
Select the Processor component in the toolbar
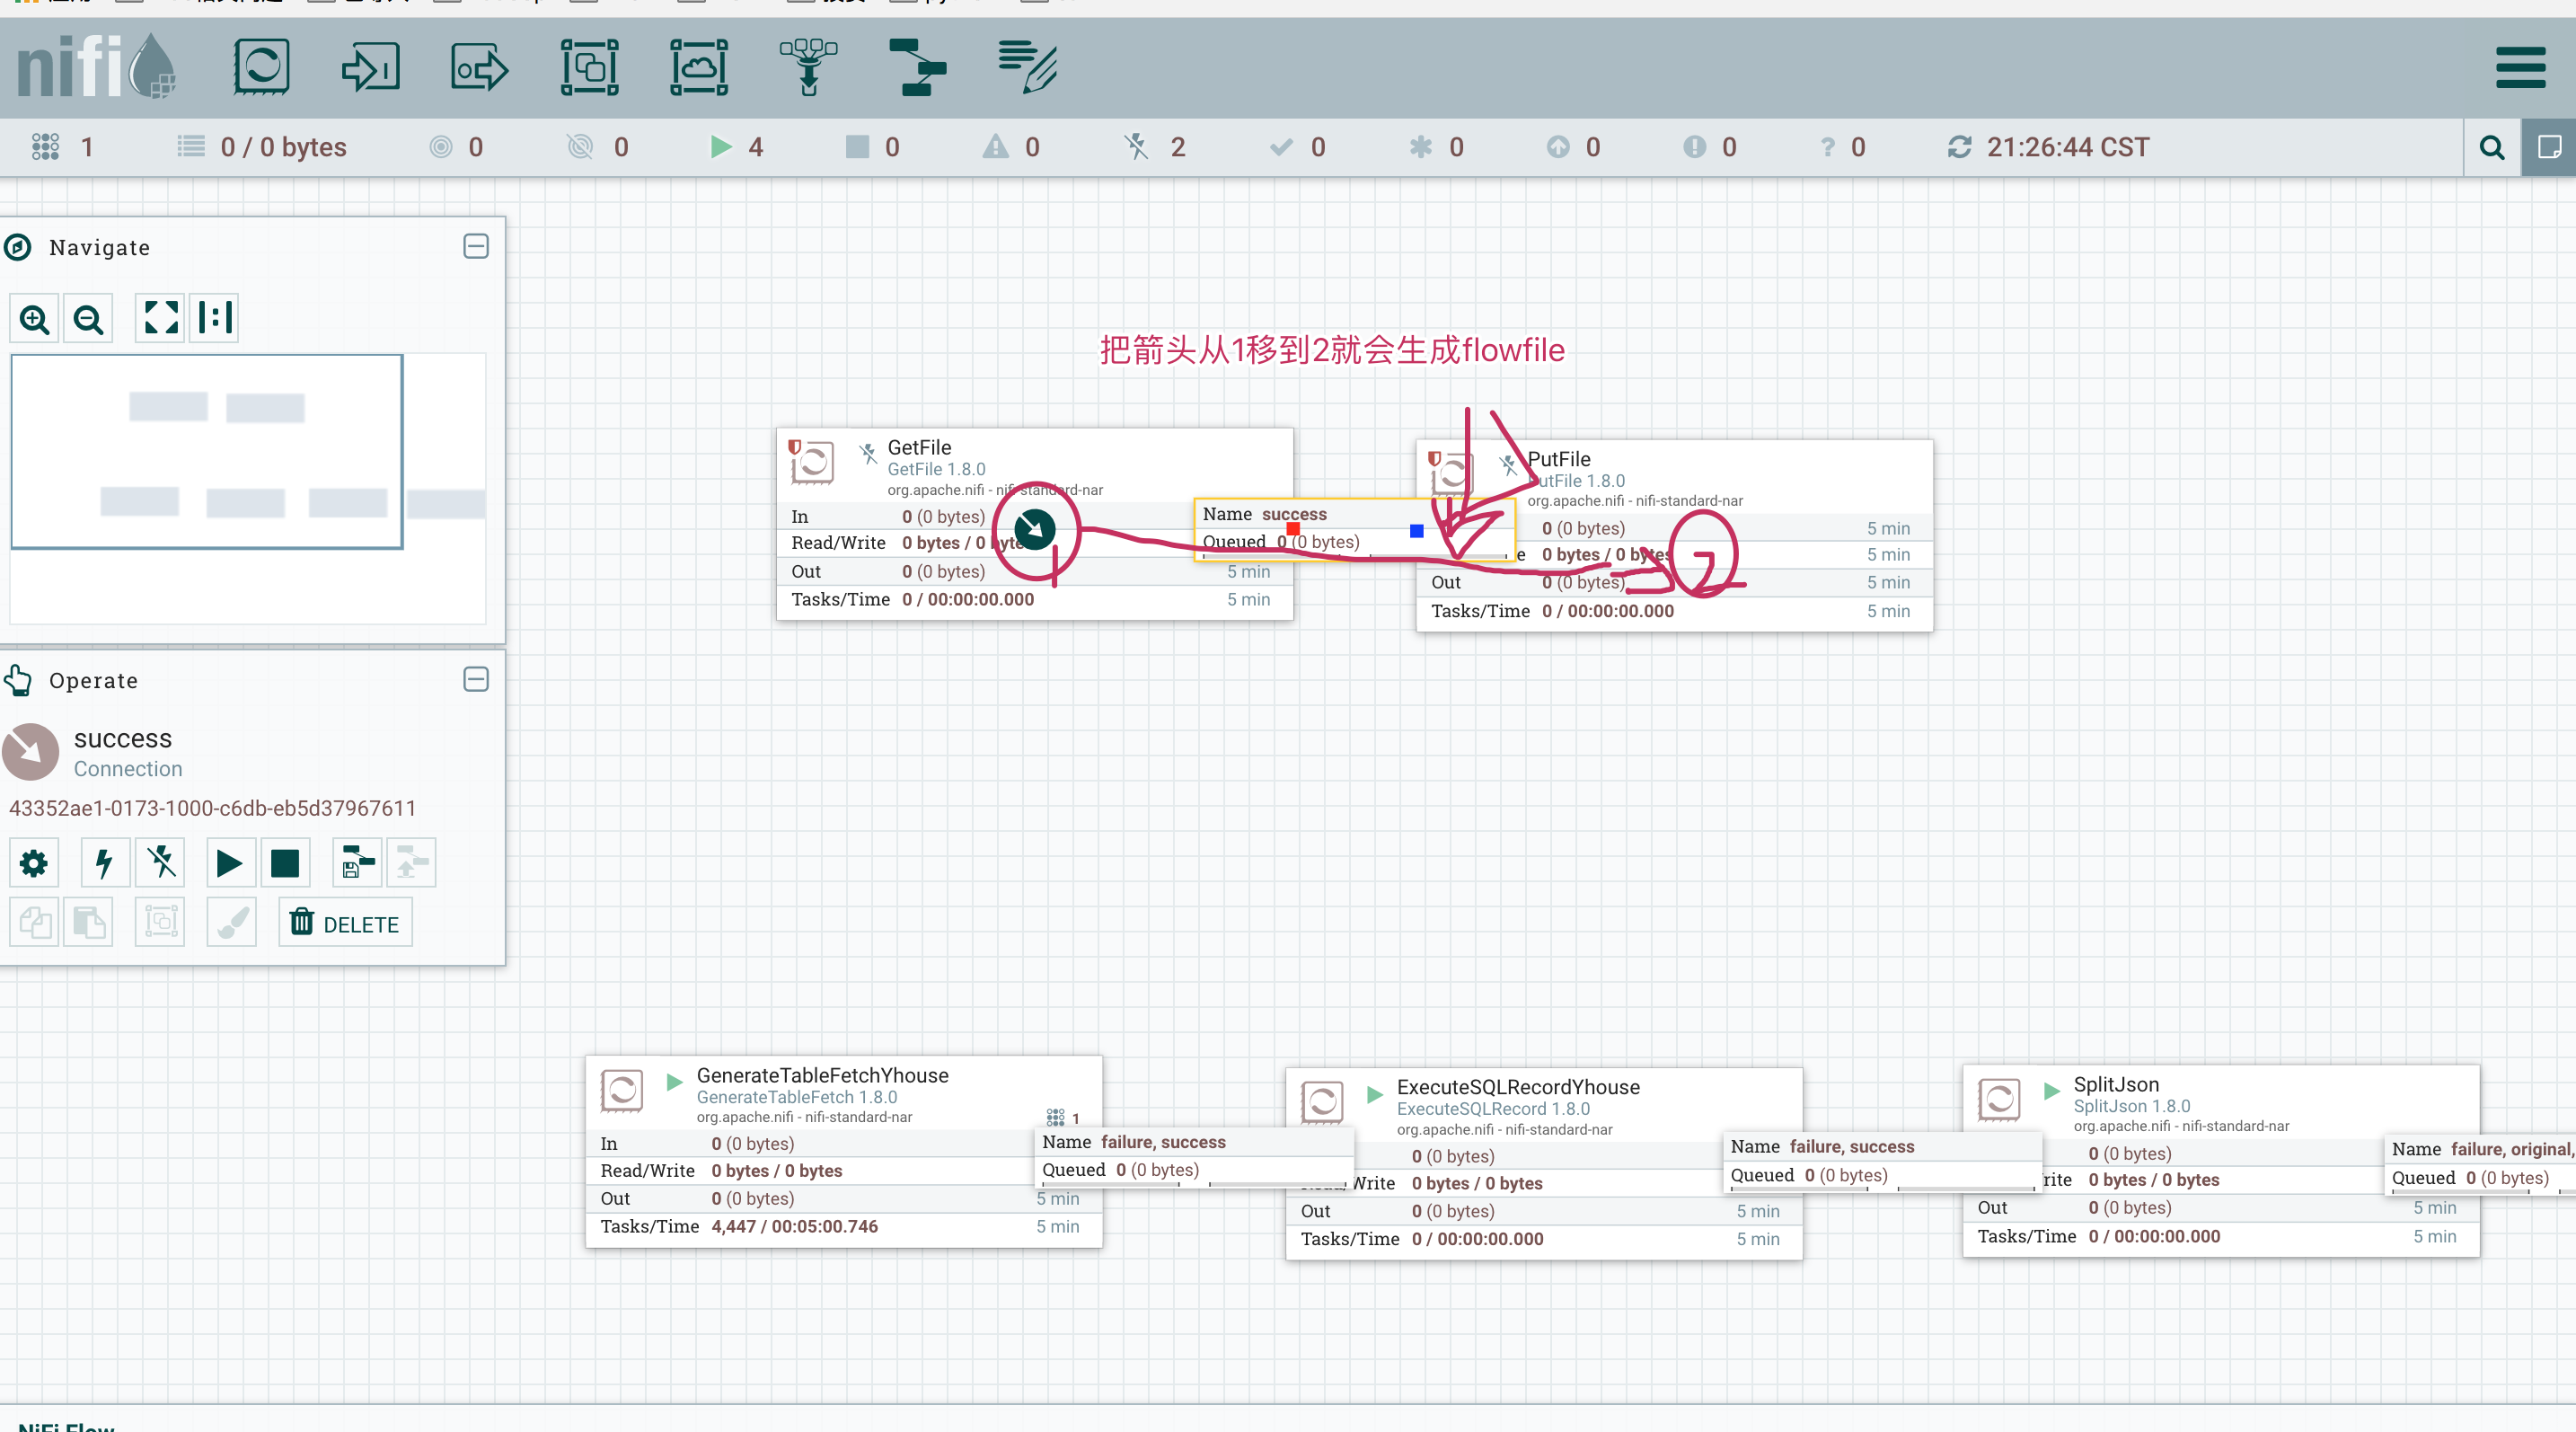(261, 67)
